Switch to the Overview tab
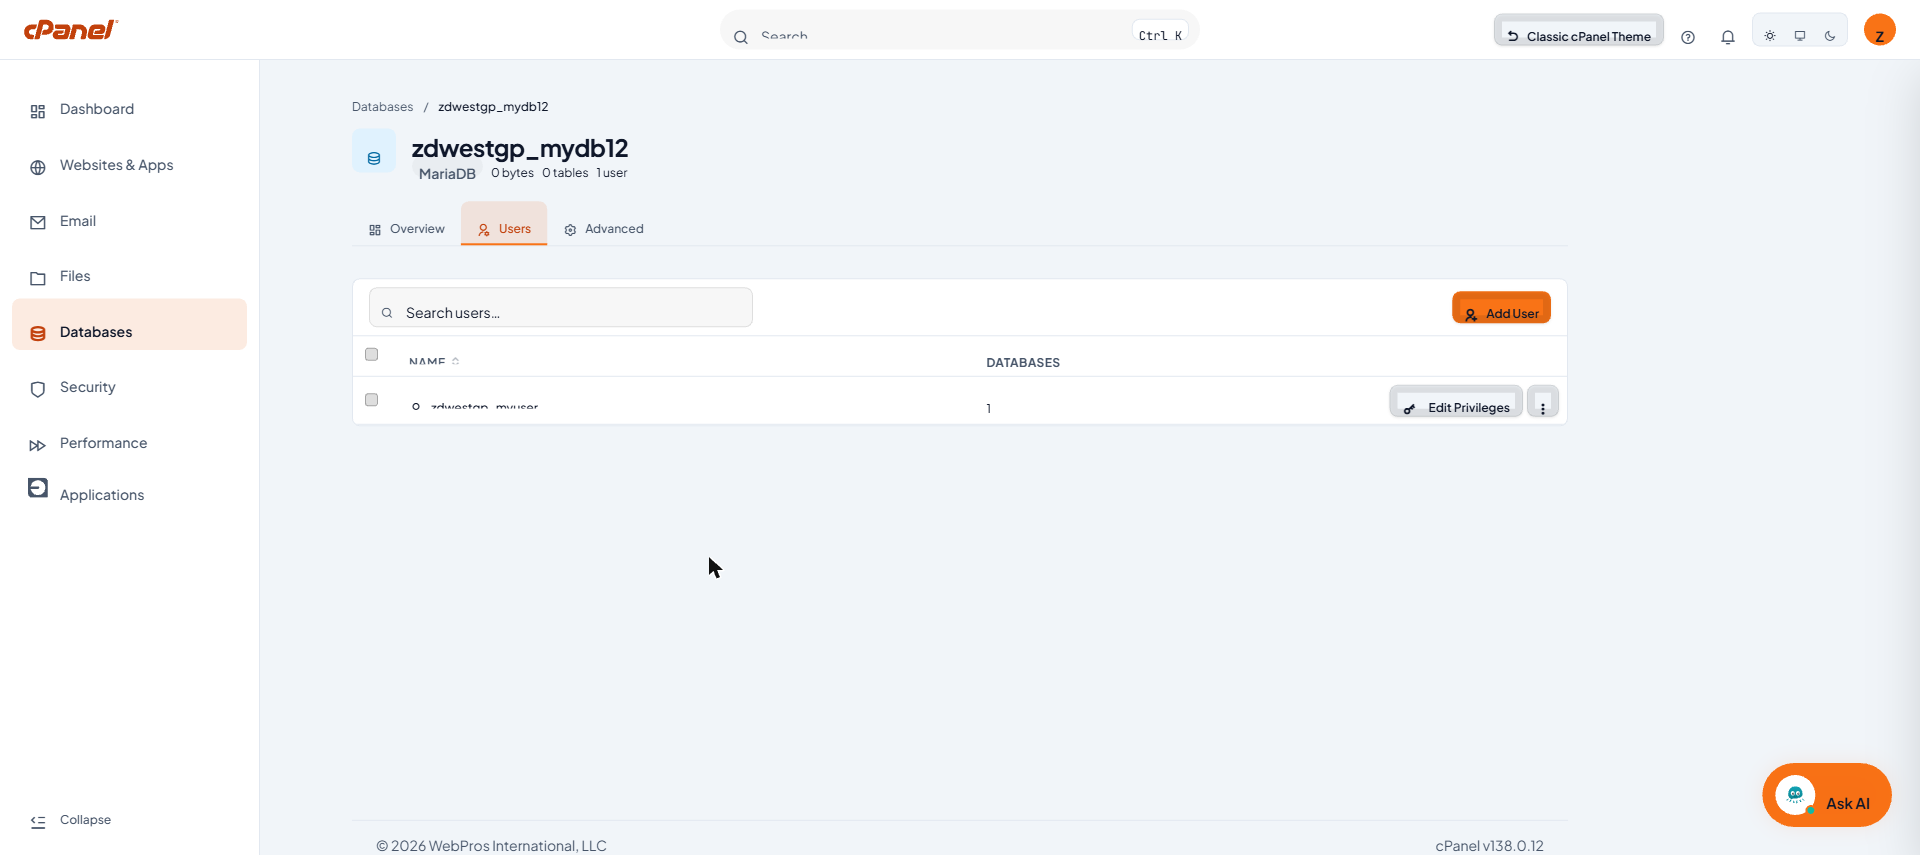 tap(406, 226)
